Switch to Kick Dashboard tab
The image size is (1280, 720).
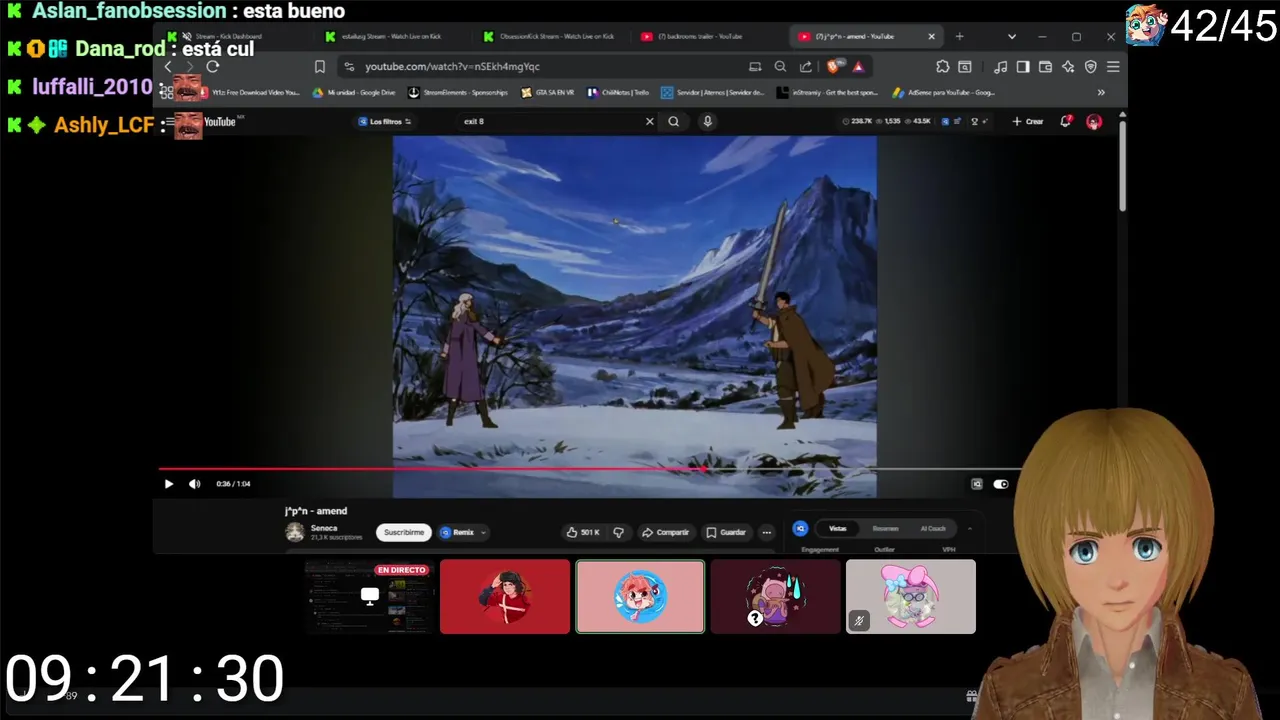pyautogui.click(x=230, y=37)
